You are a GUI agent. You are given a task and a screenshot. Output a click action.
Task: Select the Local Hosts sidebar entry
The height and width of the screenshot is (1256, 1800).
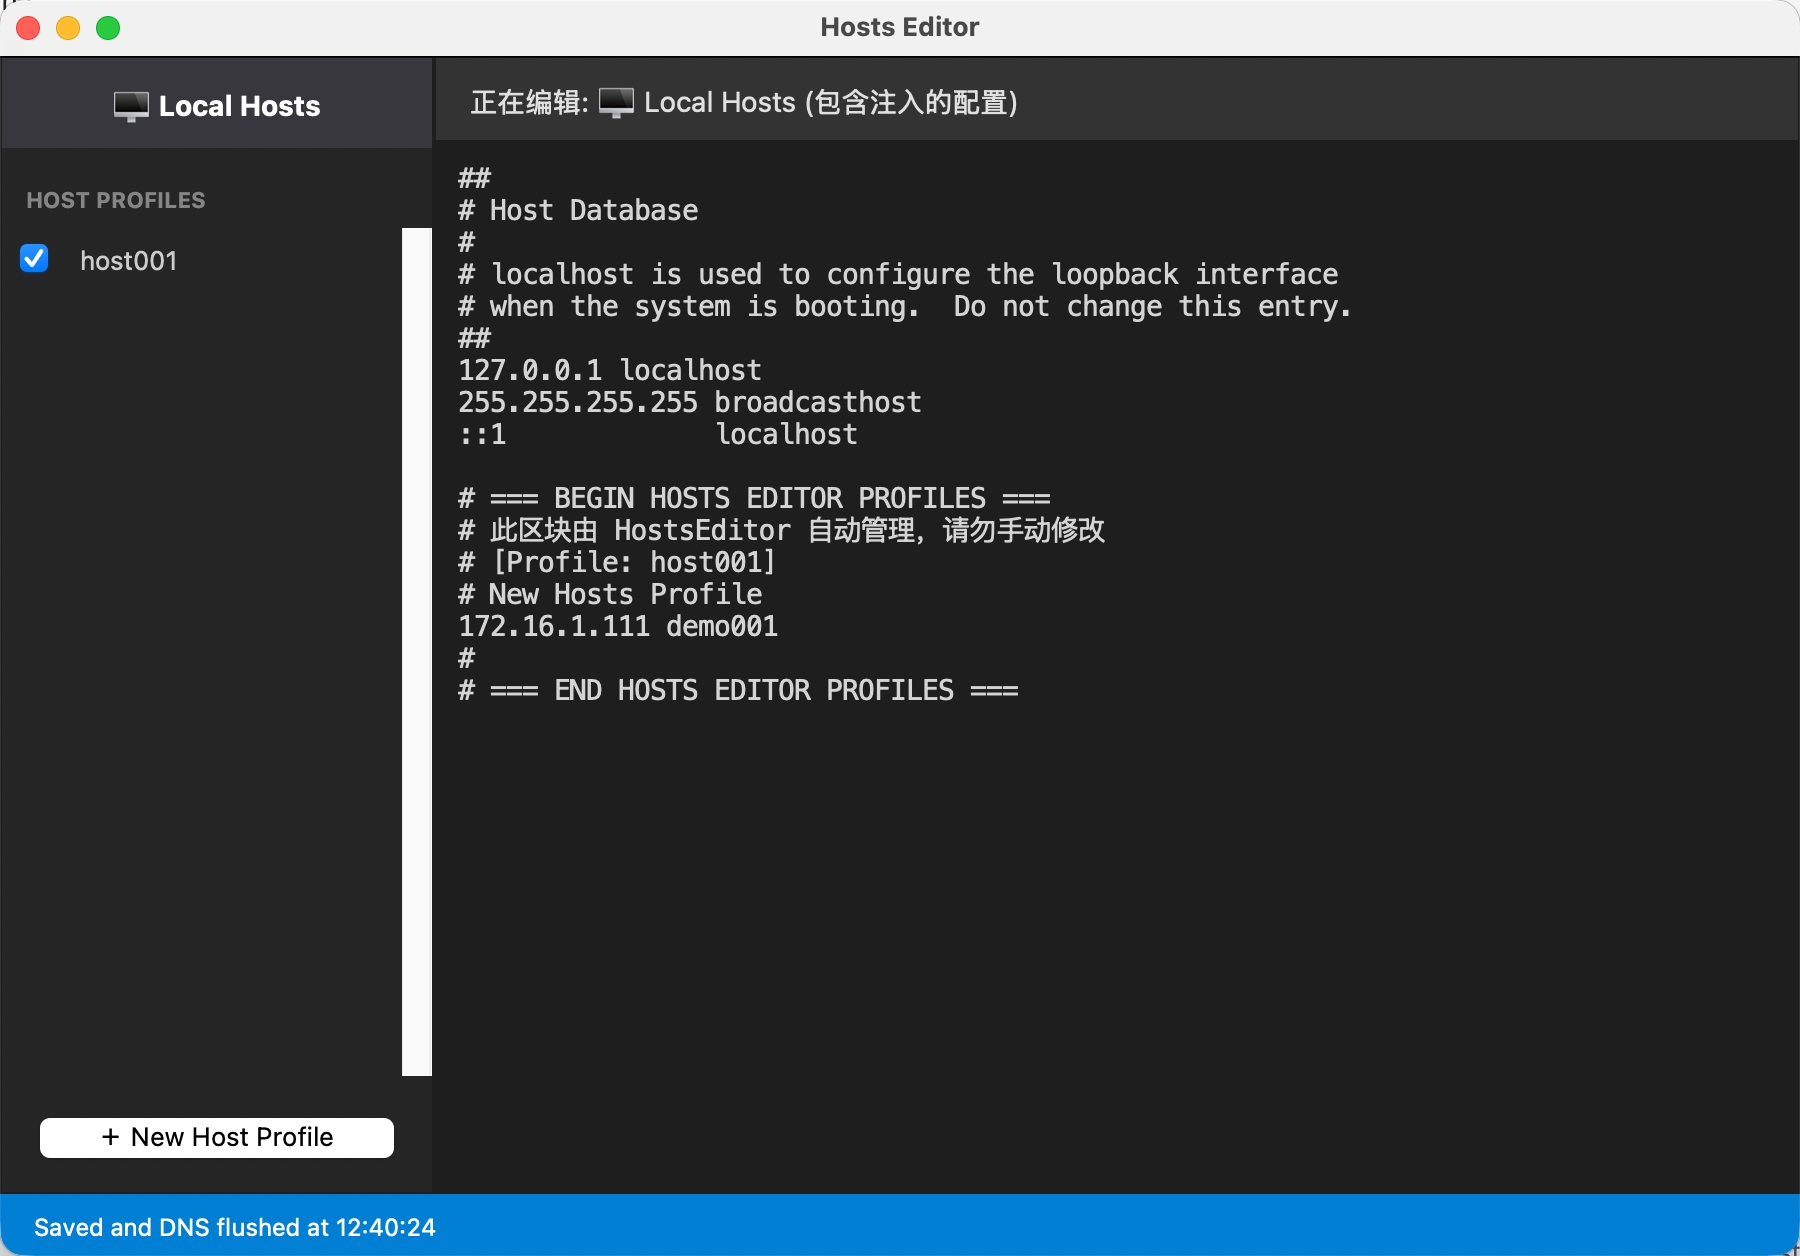coord(217,105)
